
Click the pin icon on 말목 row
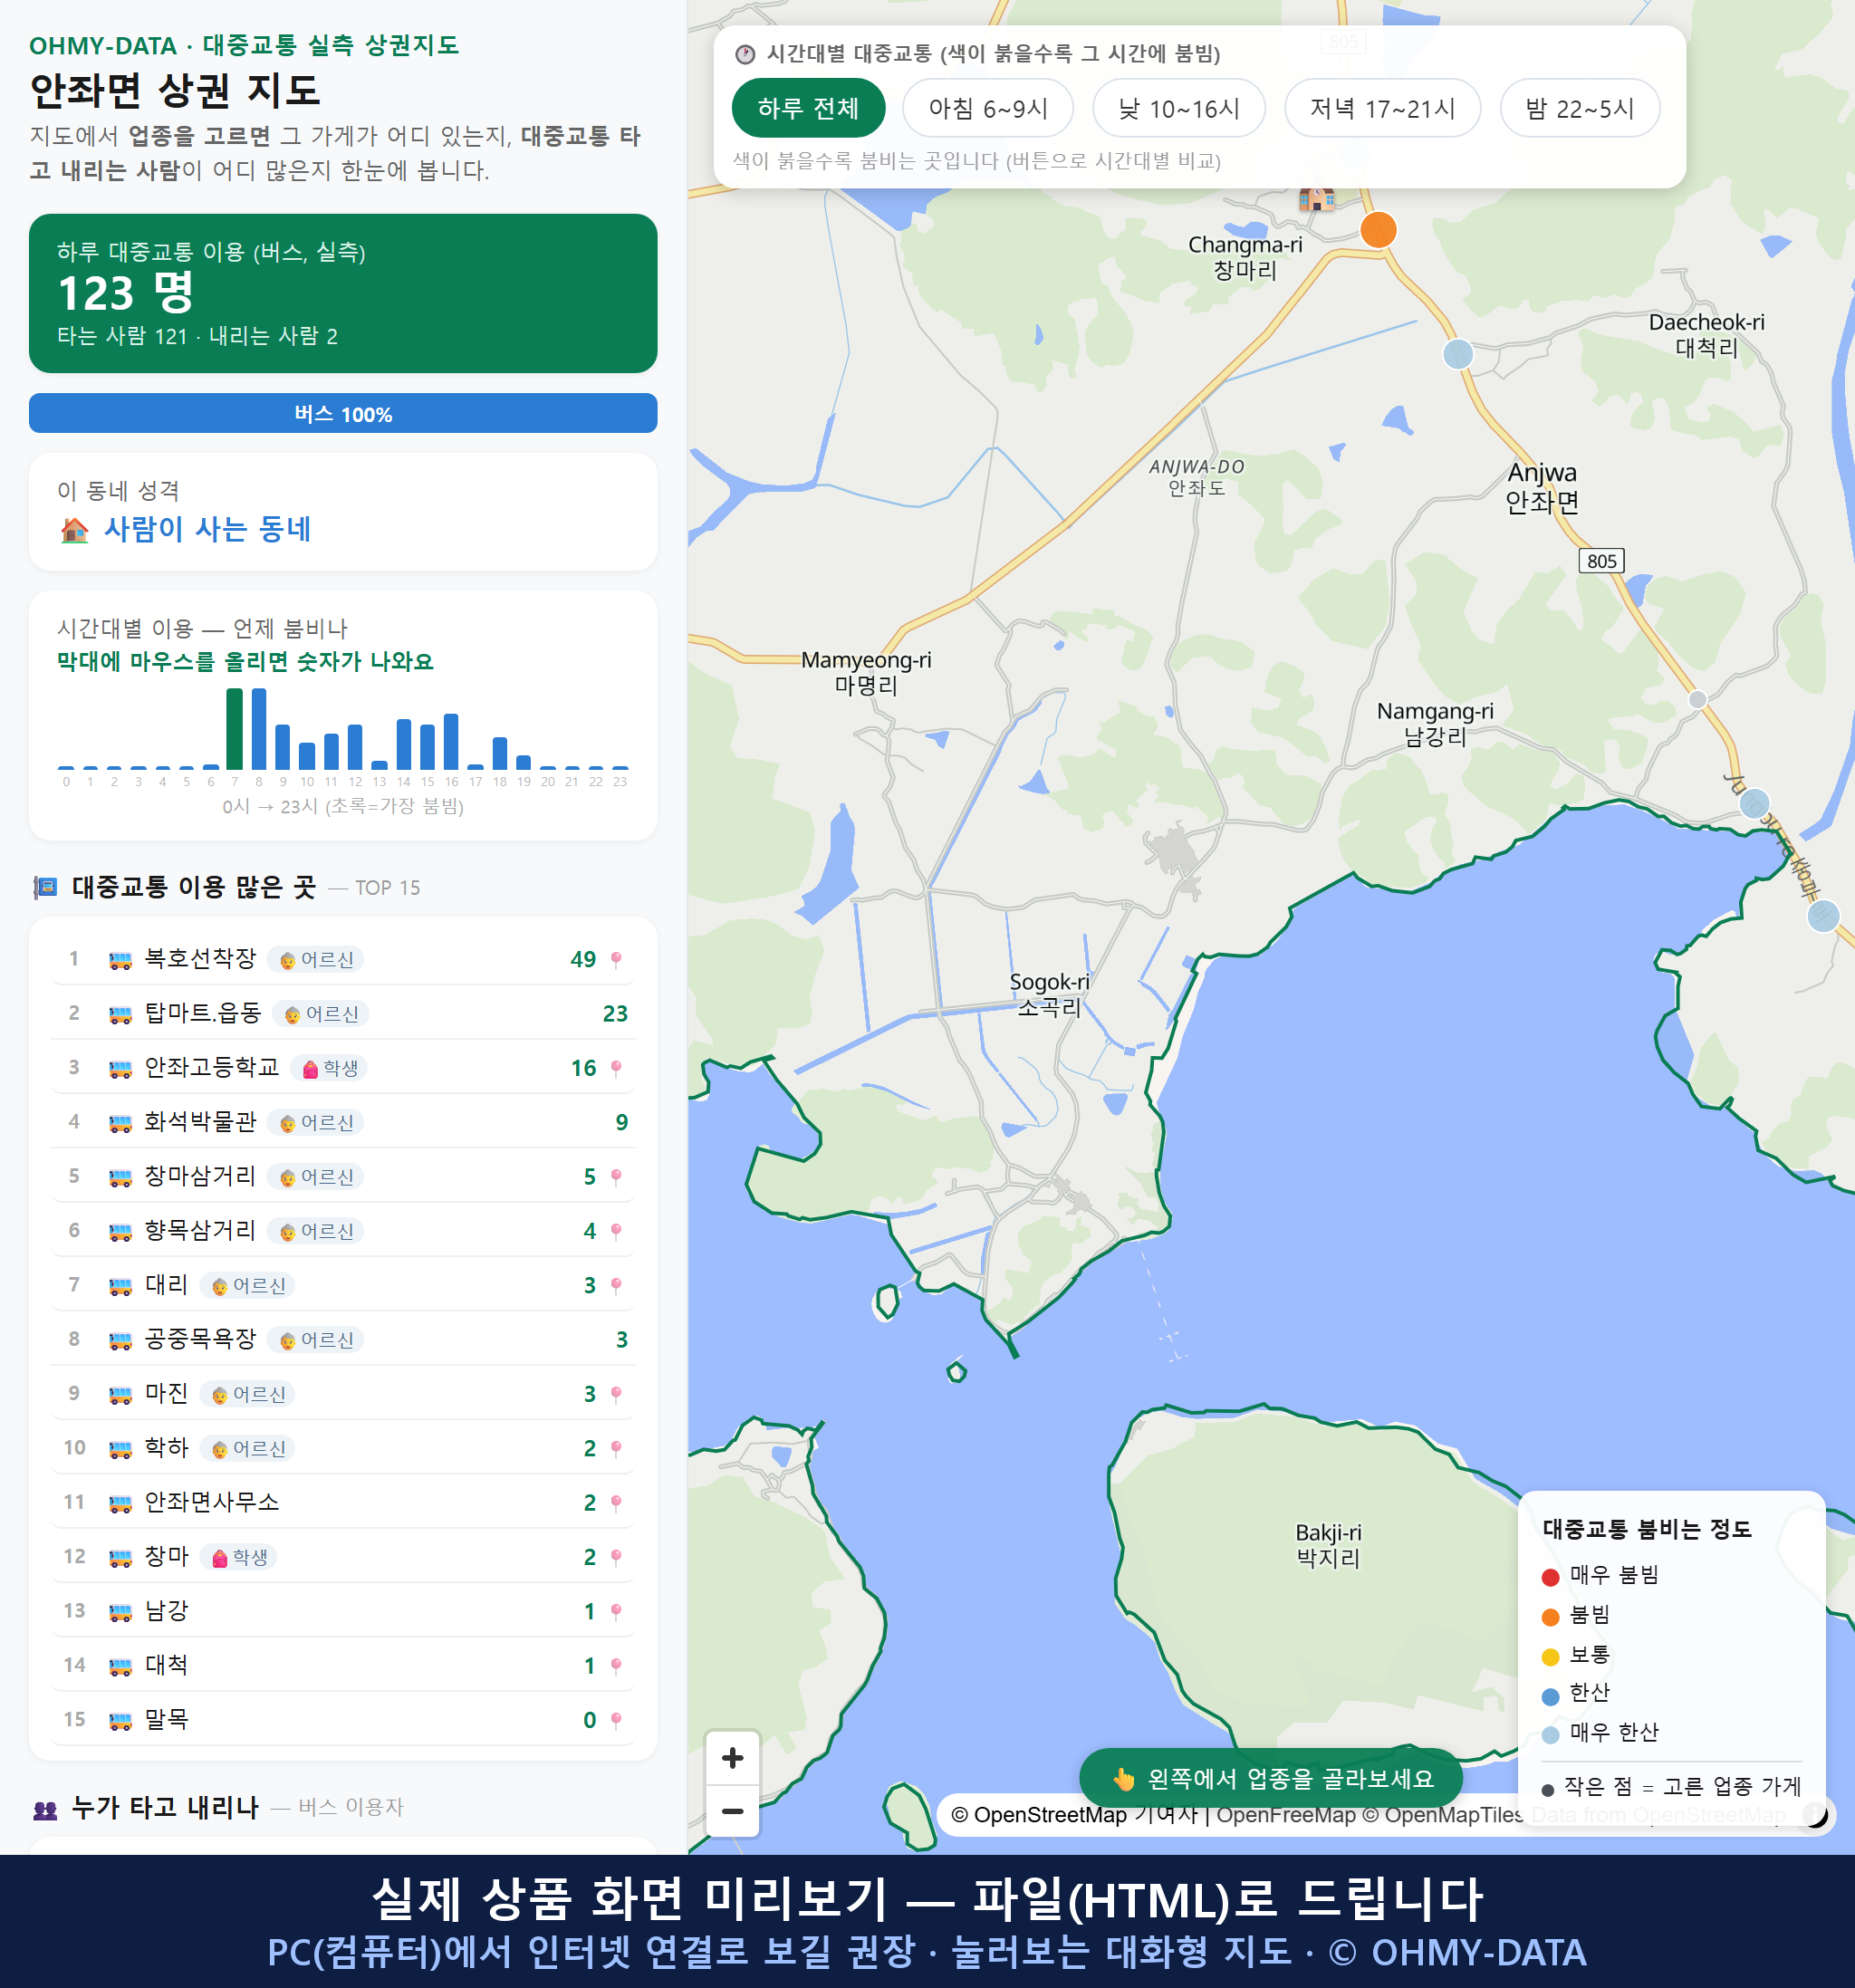616,1720
